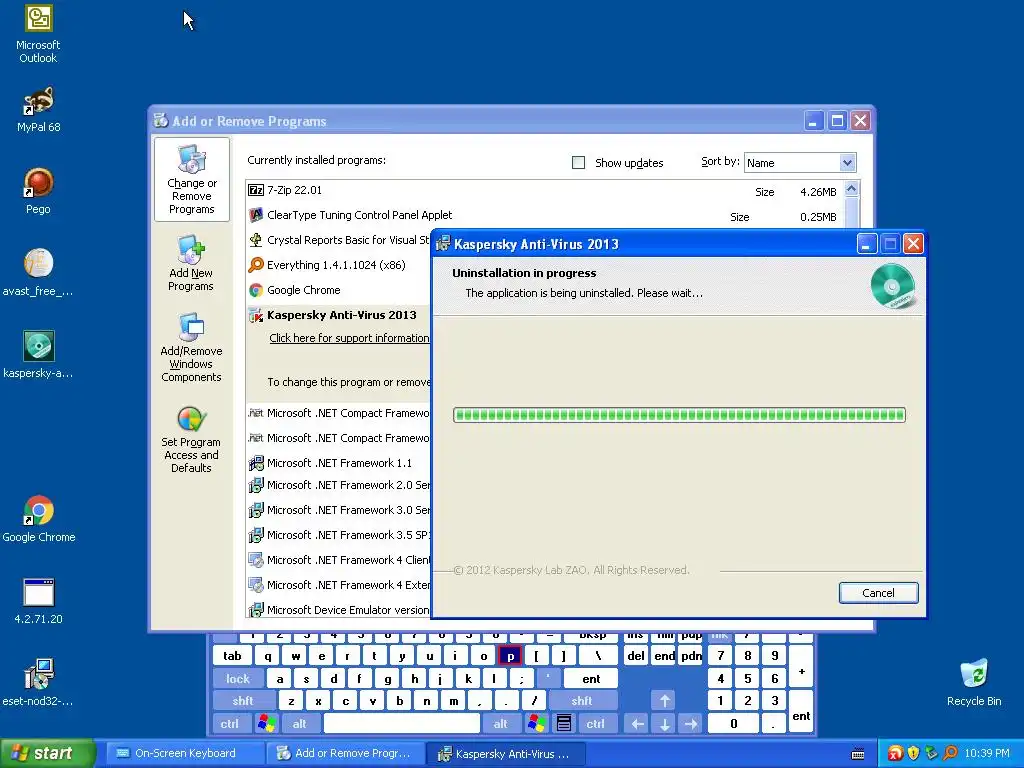Minimize the Kaspersky Anti-Virus 2013 dialog
The width and height of the screenshot is (1024, 768).
tap(867, 244)
